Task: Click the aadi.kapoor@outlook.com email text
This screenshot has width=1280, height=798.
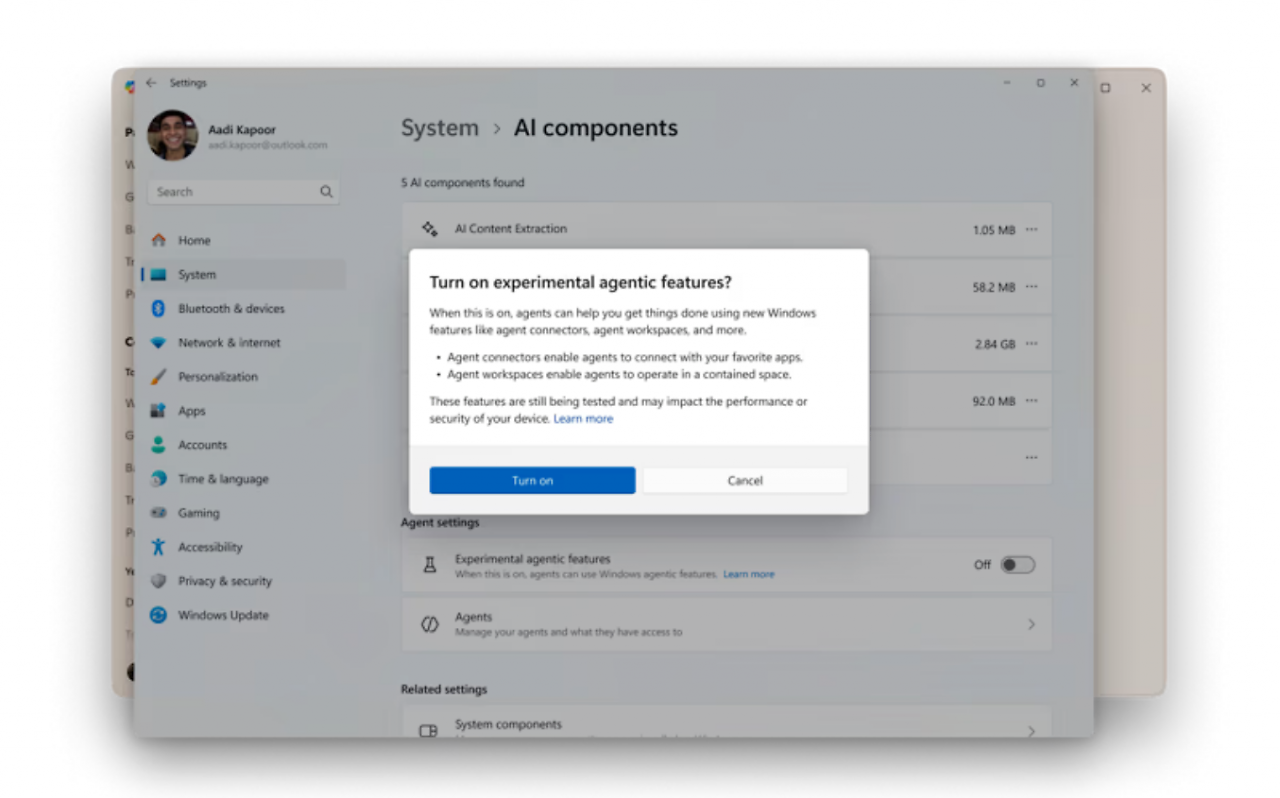Action: (x=268, y=145)
